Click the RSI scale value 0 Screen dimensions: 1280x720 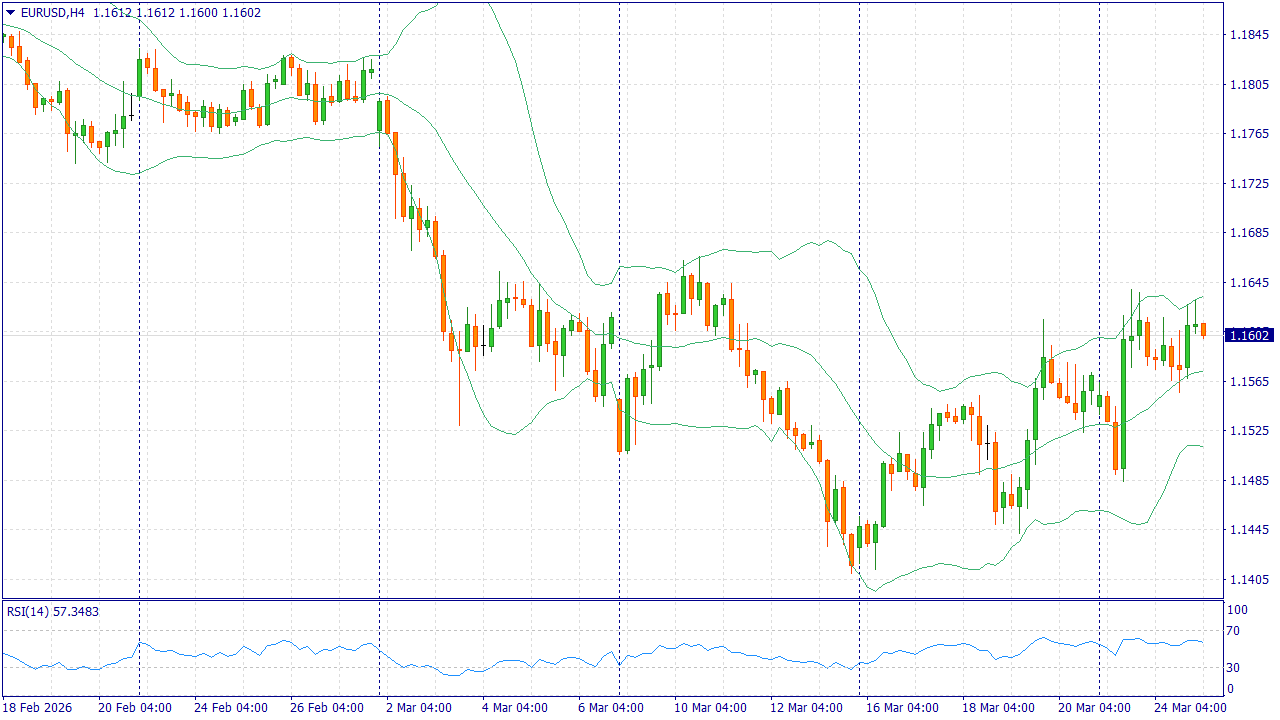point(1231,689)
